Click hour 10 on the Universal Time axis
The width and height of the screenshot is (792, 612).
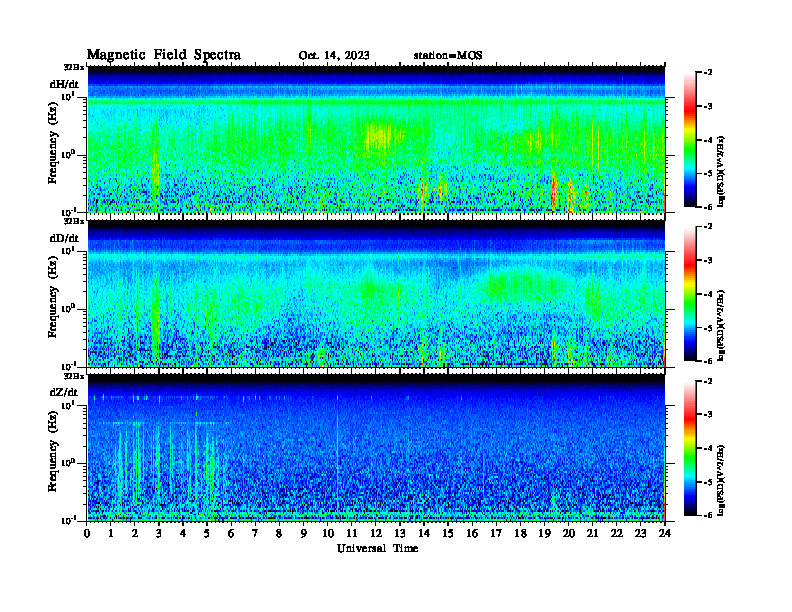(328, 533)
